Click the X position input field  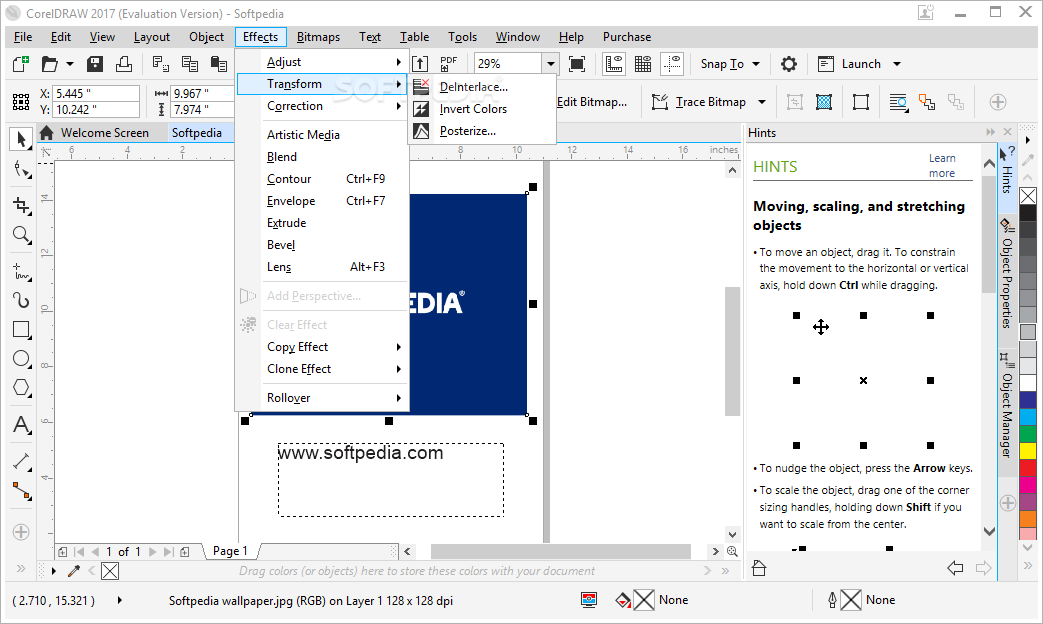point(96,93)
